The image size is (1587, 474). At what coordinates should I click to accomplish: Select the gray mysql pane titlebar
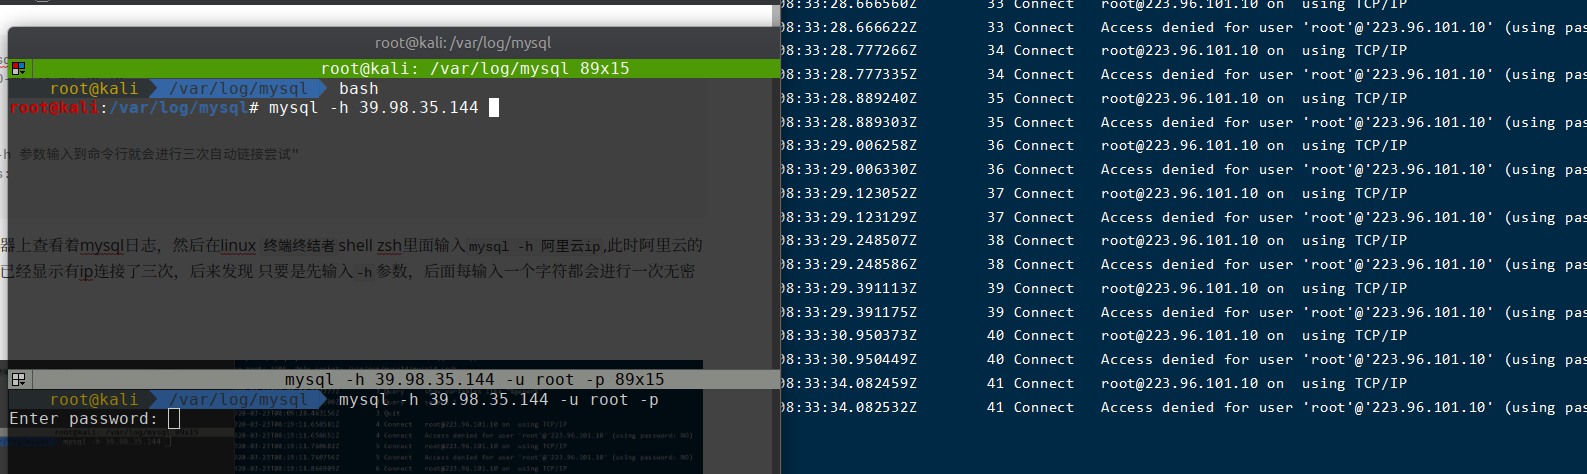474,379
